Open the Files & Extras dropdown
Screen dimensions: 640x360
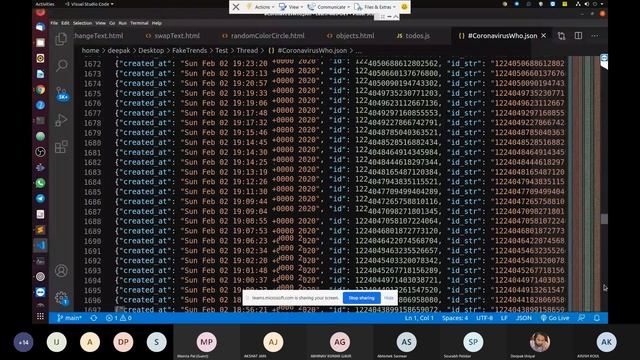click(374, 7)
